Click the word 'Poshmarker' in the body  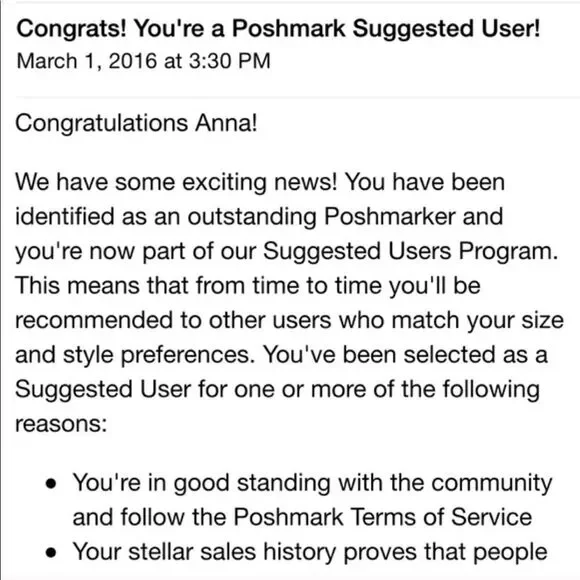tap(390, 216)
